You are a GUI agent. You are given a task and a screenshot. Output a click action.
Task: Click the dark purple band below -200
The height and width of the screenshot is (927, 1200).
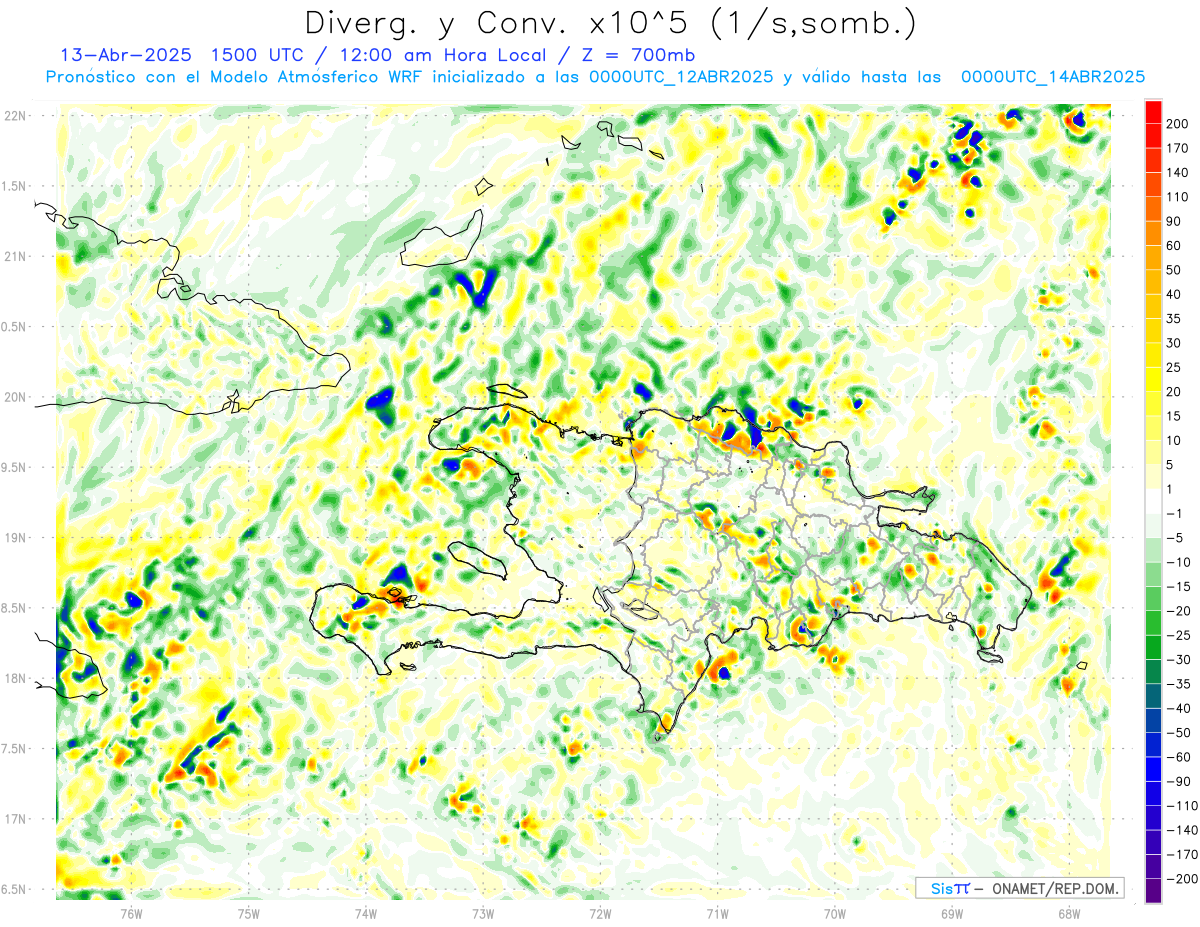pyautogui.click(x=1153, y=890)
